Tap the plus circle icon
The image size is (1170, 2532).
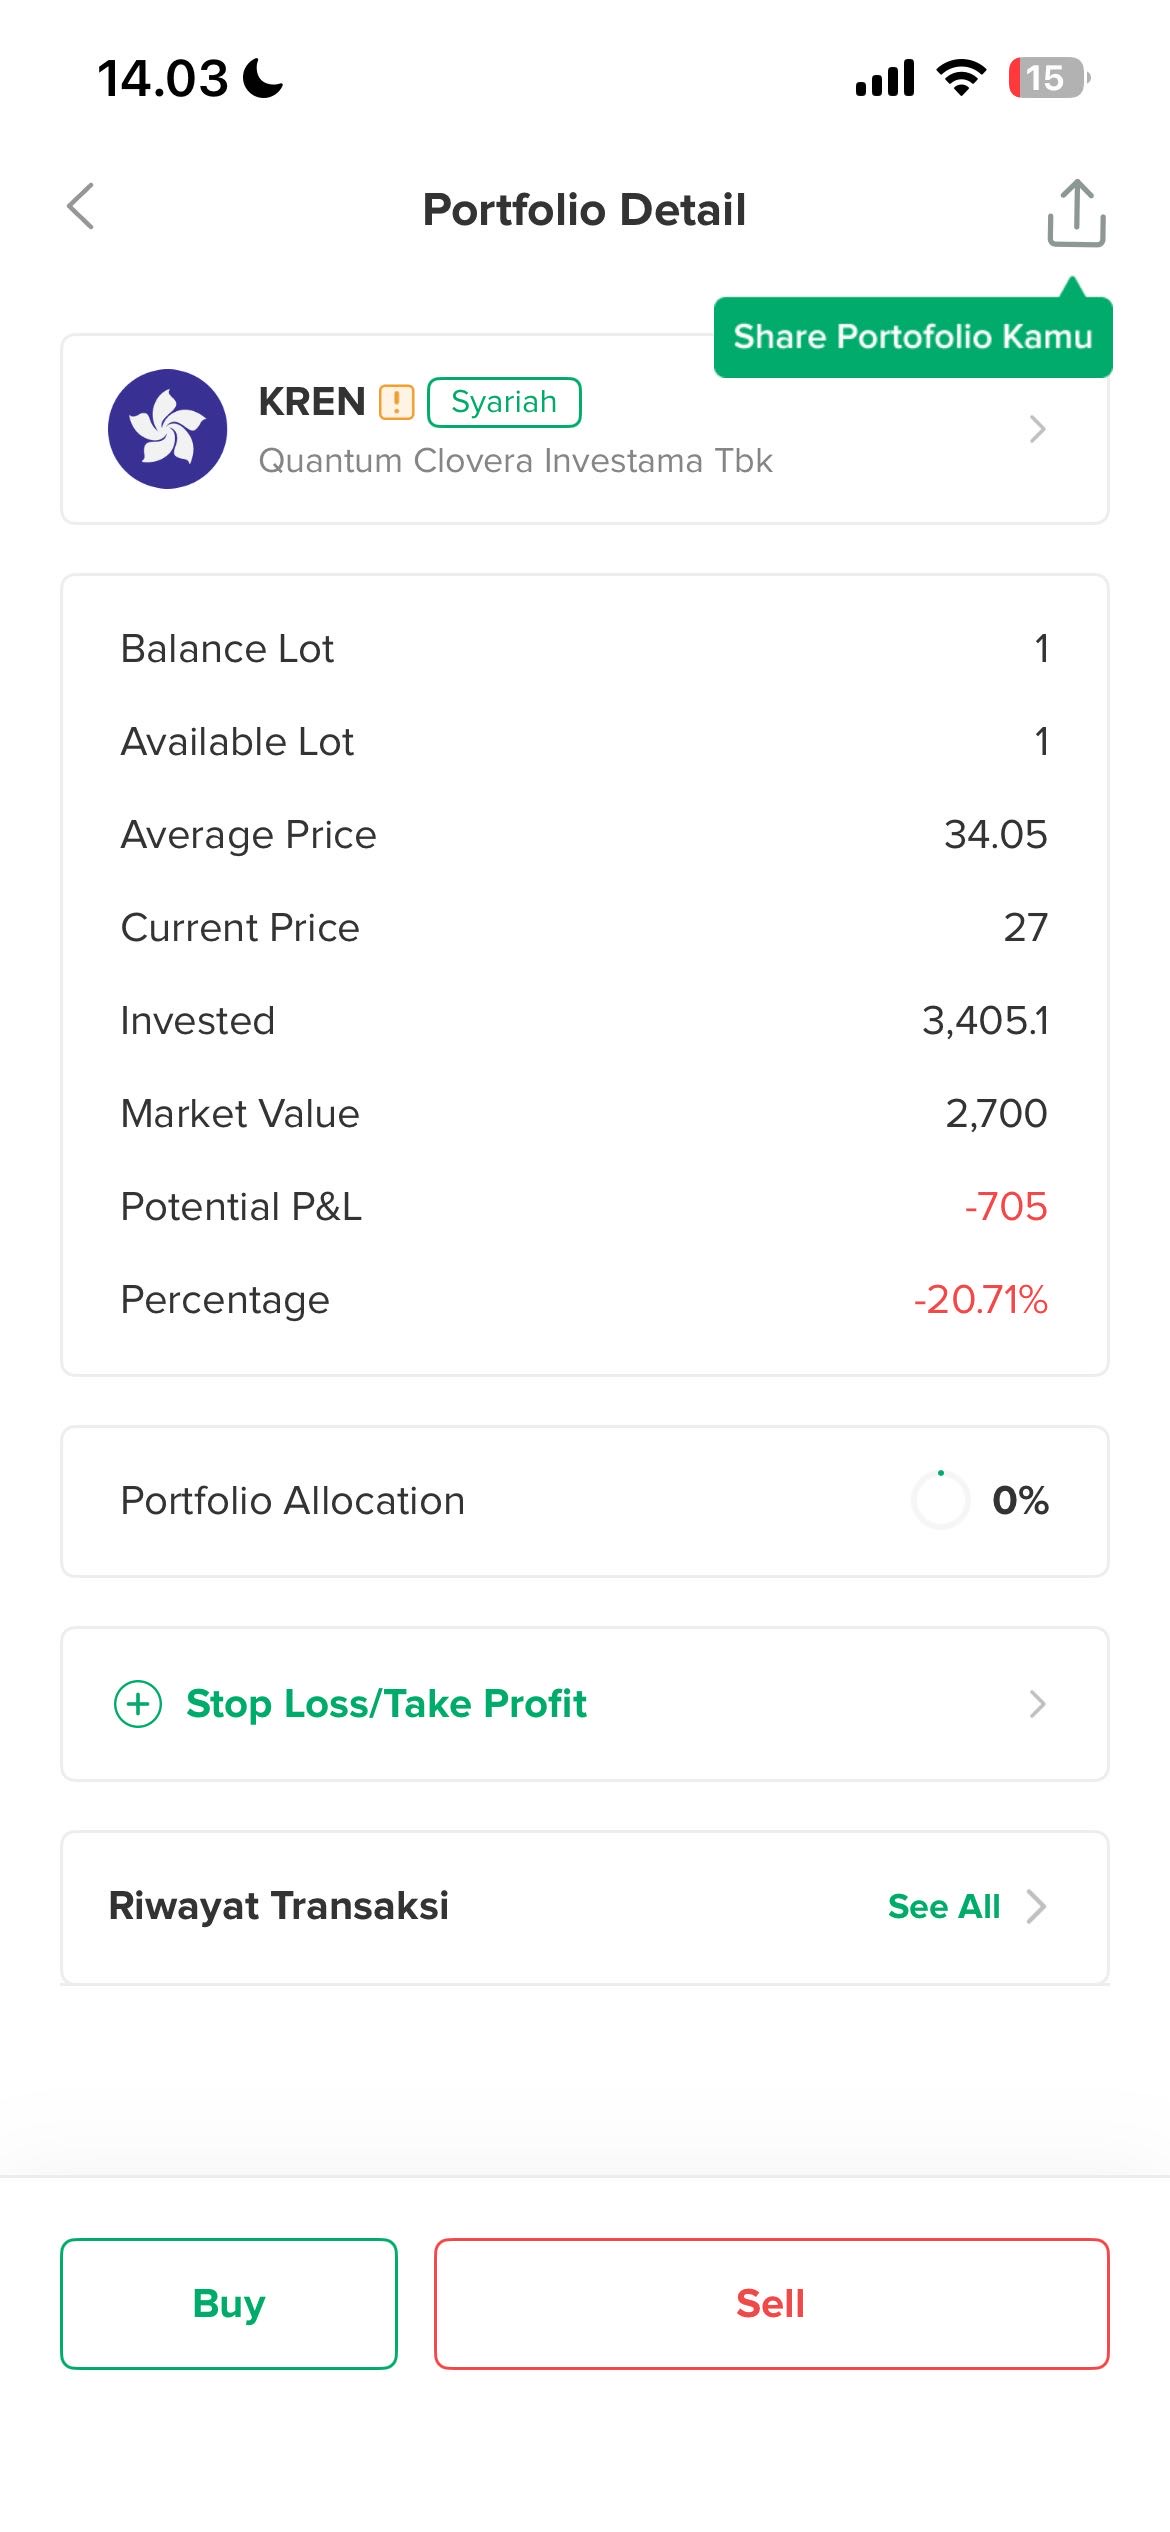tap(138, 1704)
